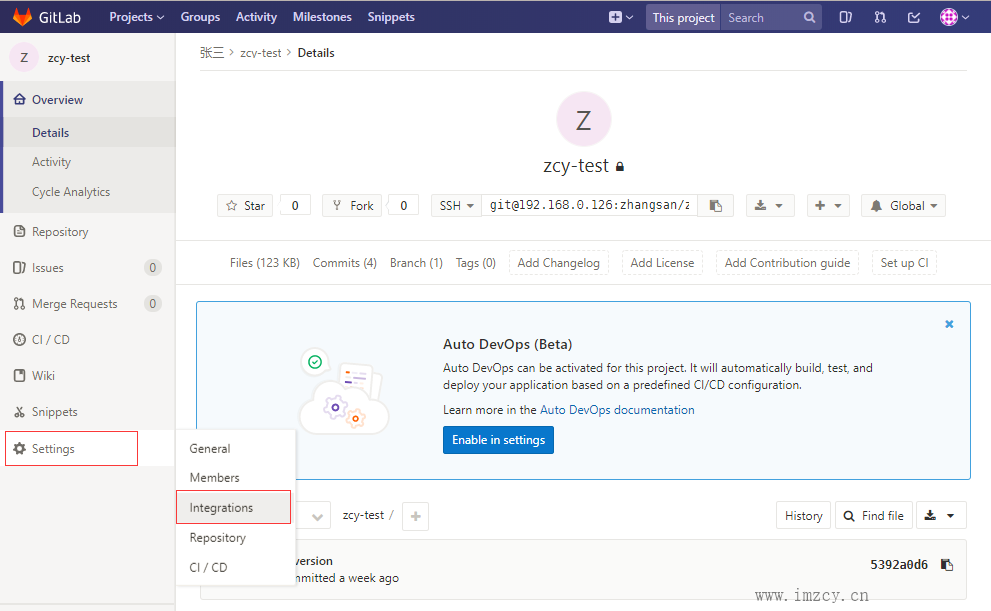Open the user avatar dropdown menu

[954, 17]
